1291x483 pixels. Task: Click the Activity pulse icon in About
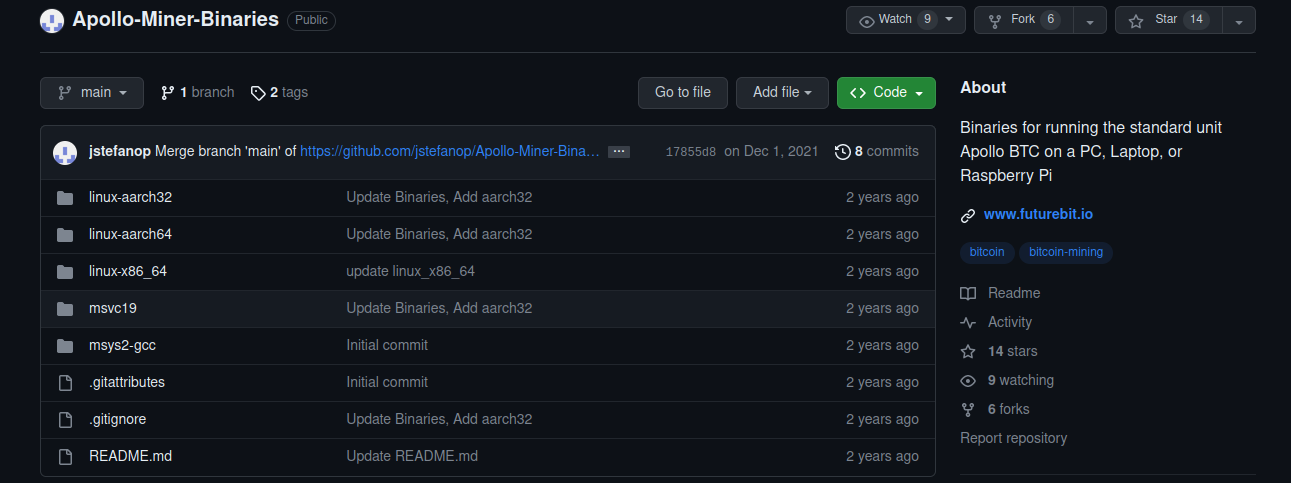967,323
